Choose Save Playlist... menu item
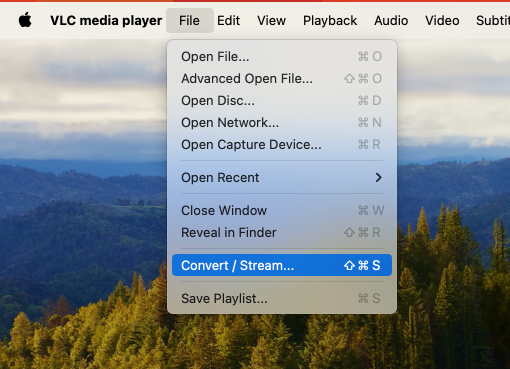The image size is (510, 369). click(x=282, y=298)
